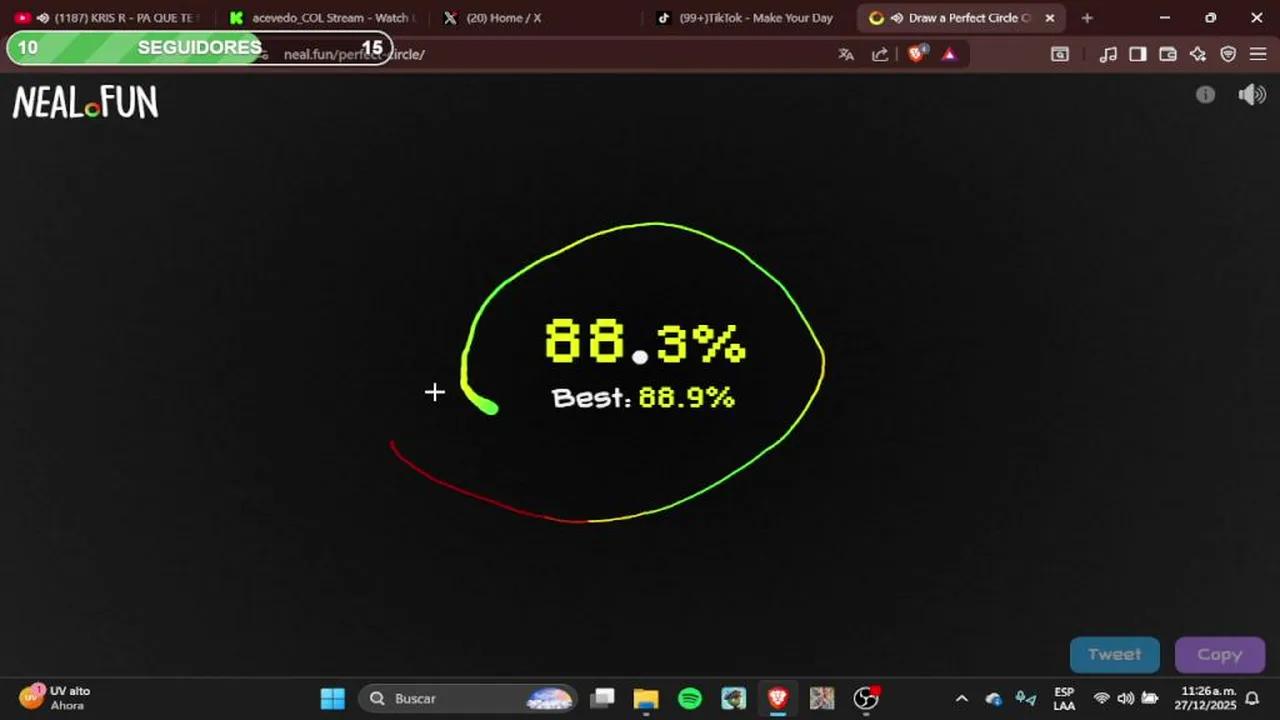
Task: Open the notifications bell icon
Action: (1252, 698)
